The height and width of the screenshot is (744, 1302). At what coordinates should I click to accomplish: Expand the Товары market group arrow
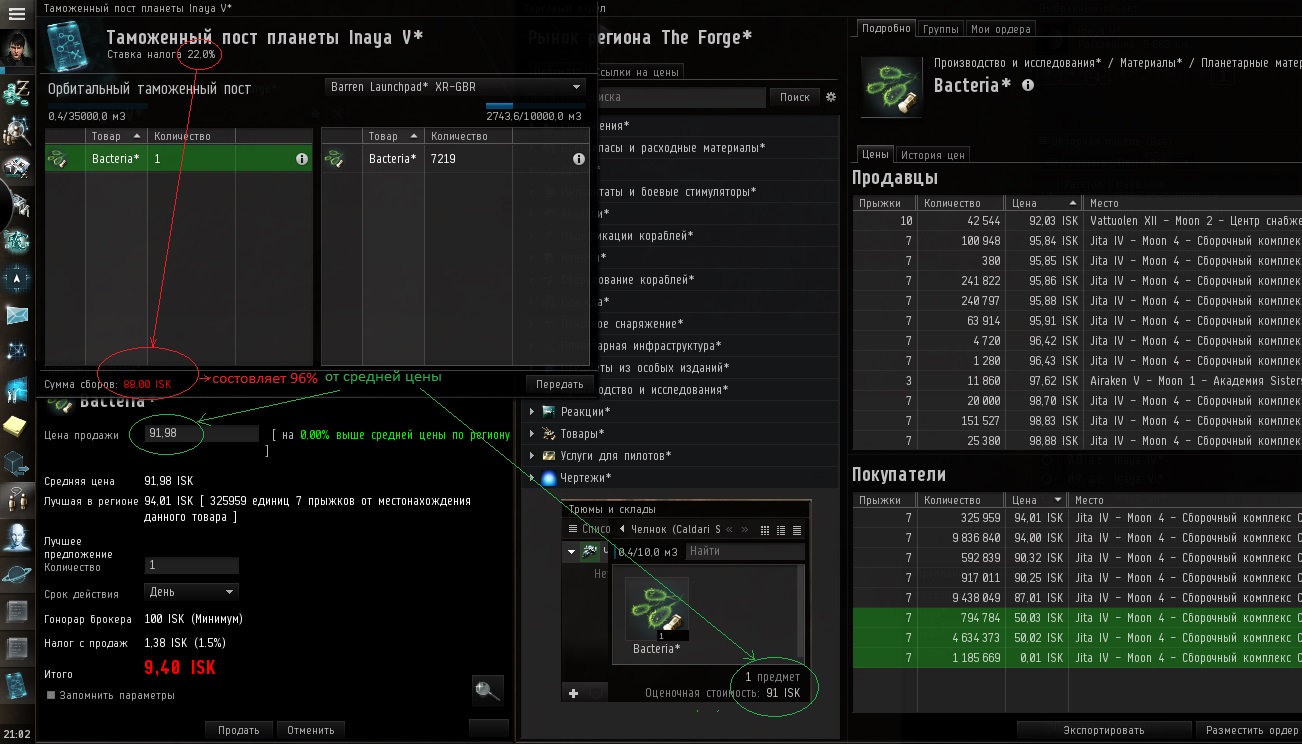point(532,433)
